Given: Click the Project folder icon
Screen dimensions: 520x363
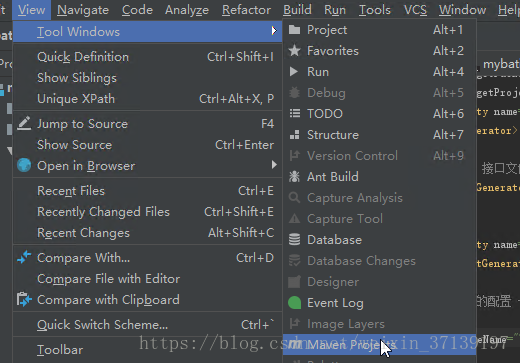Looking at the screenshot, I should click(x=294, y=30).
